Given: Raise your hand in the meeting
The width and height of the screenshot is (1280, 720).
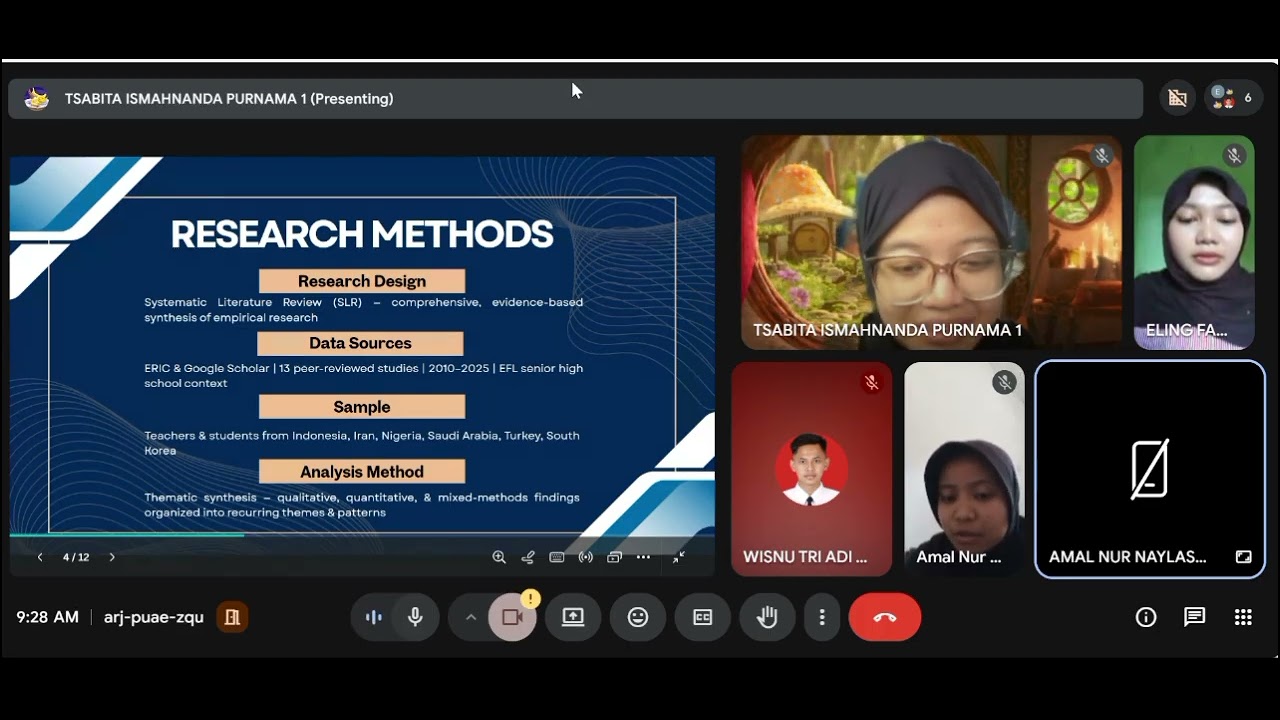Looking at the screenshot, I should tap(767, 617).
